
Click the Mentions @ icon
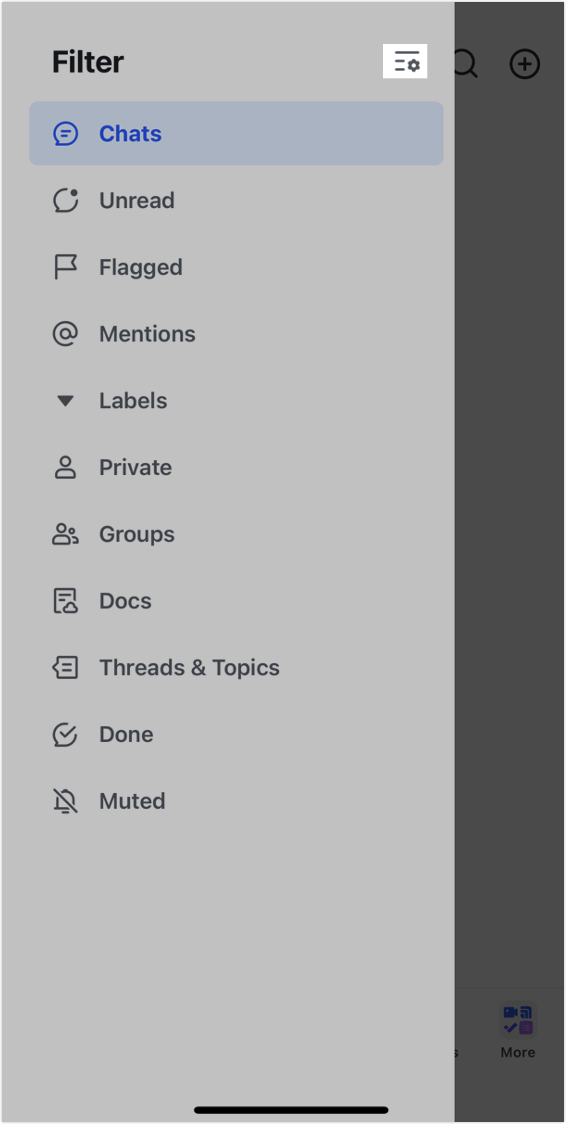click(x=65, y=333)
